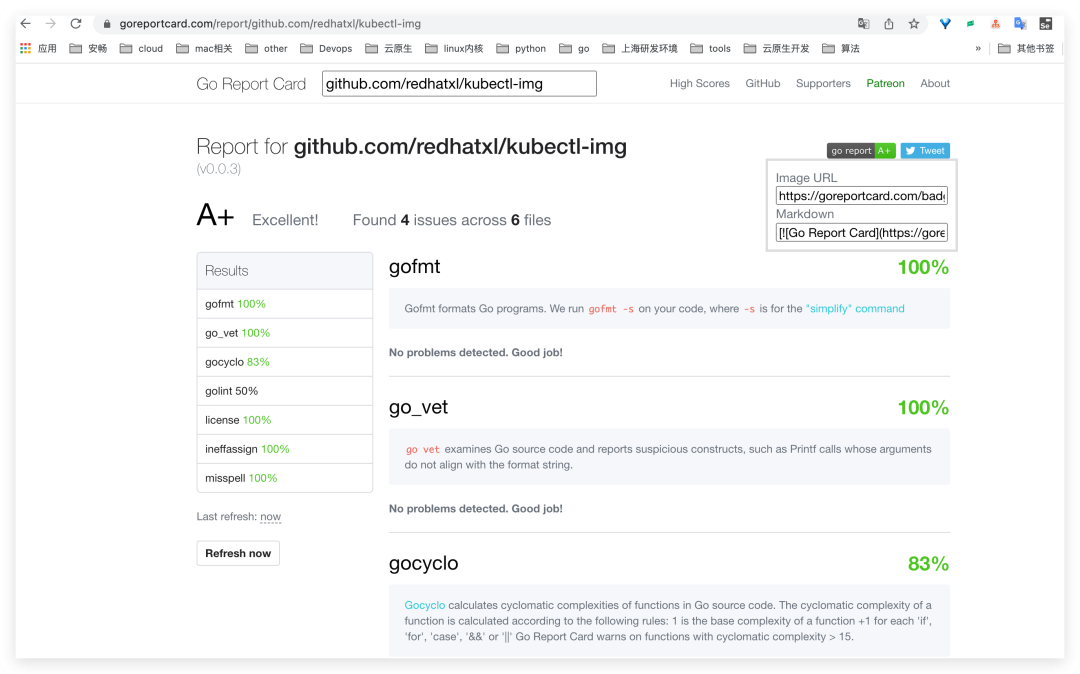Click the gocyclo section heading

[x=423, y=564]
